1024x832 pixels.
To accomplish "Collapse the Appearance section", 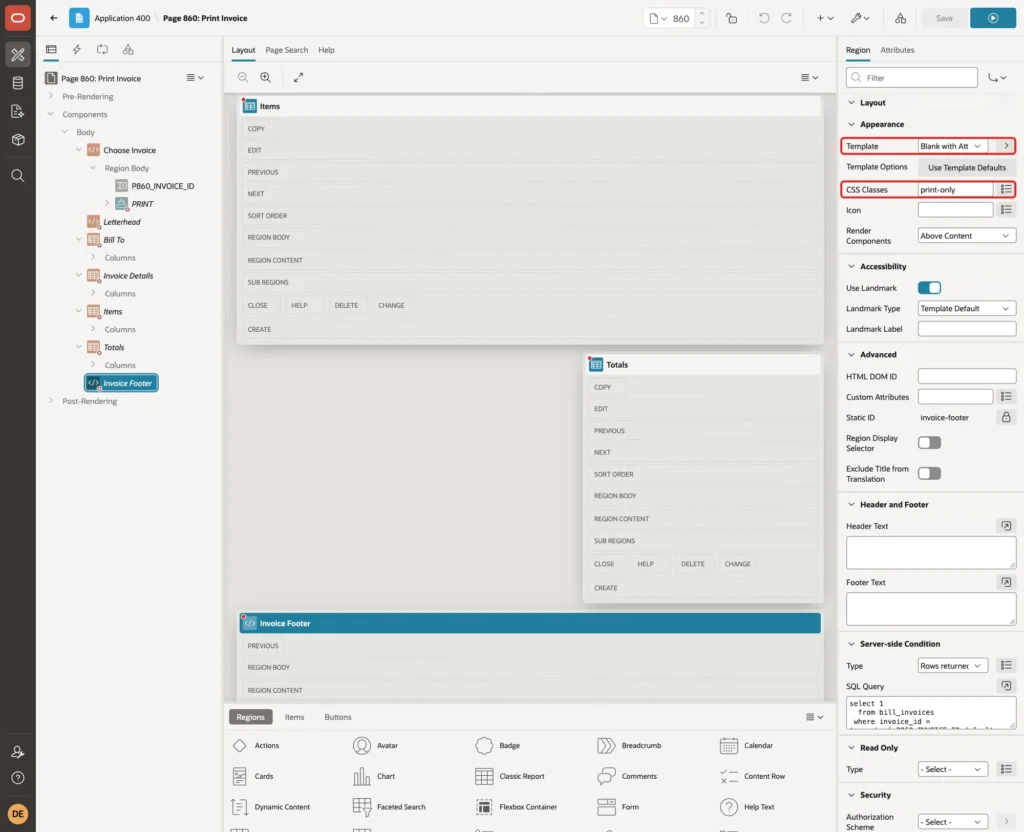I will [851, 124].
